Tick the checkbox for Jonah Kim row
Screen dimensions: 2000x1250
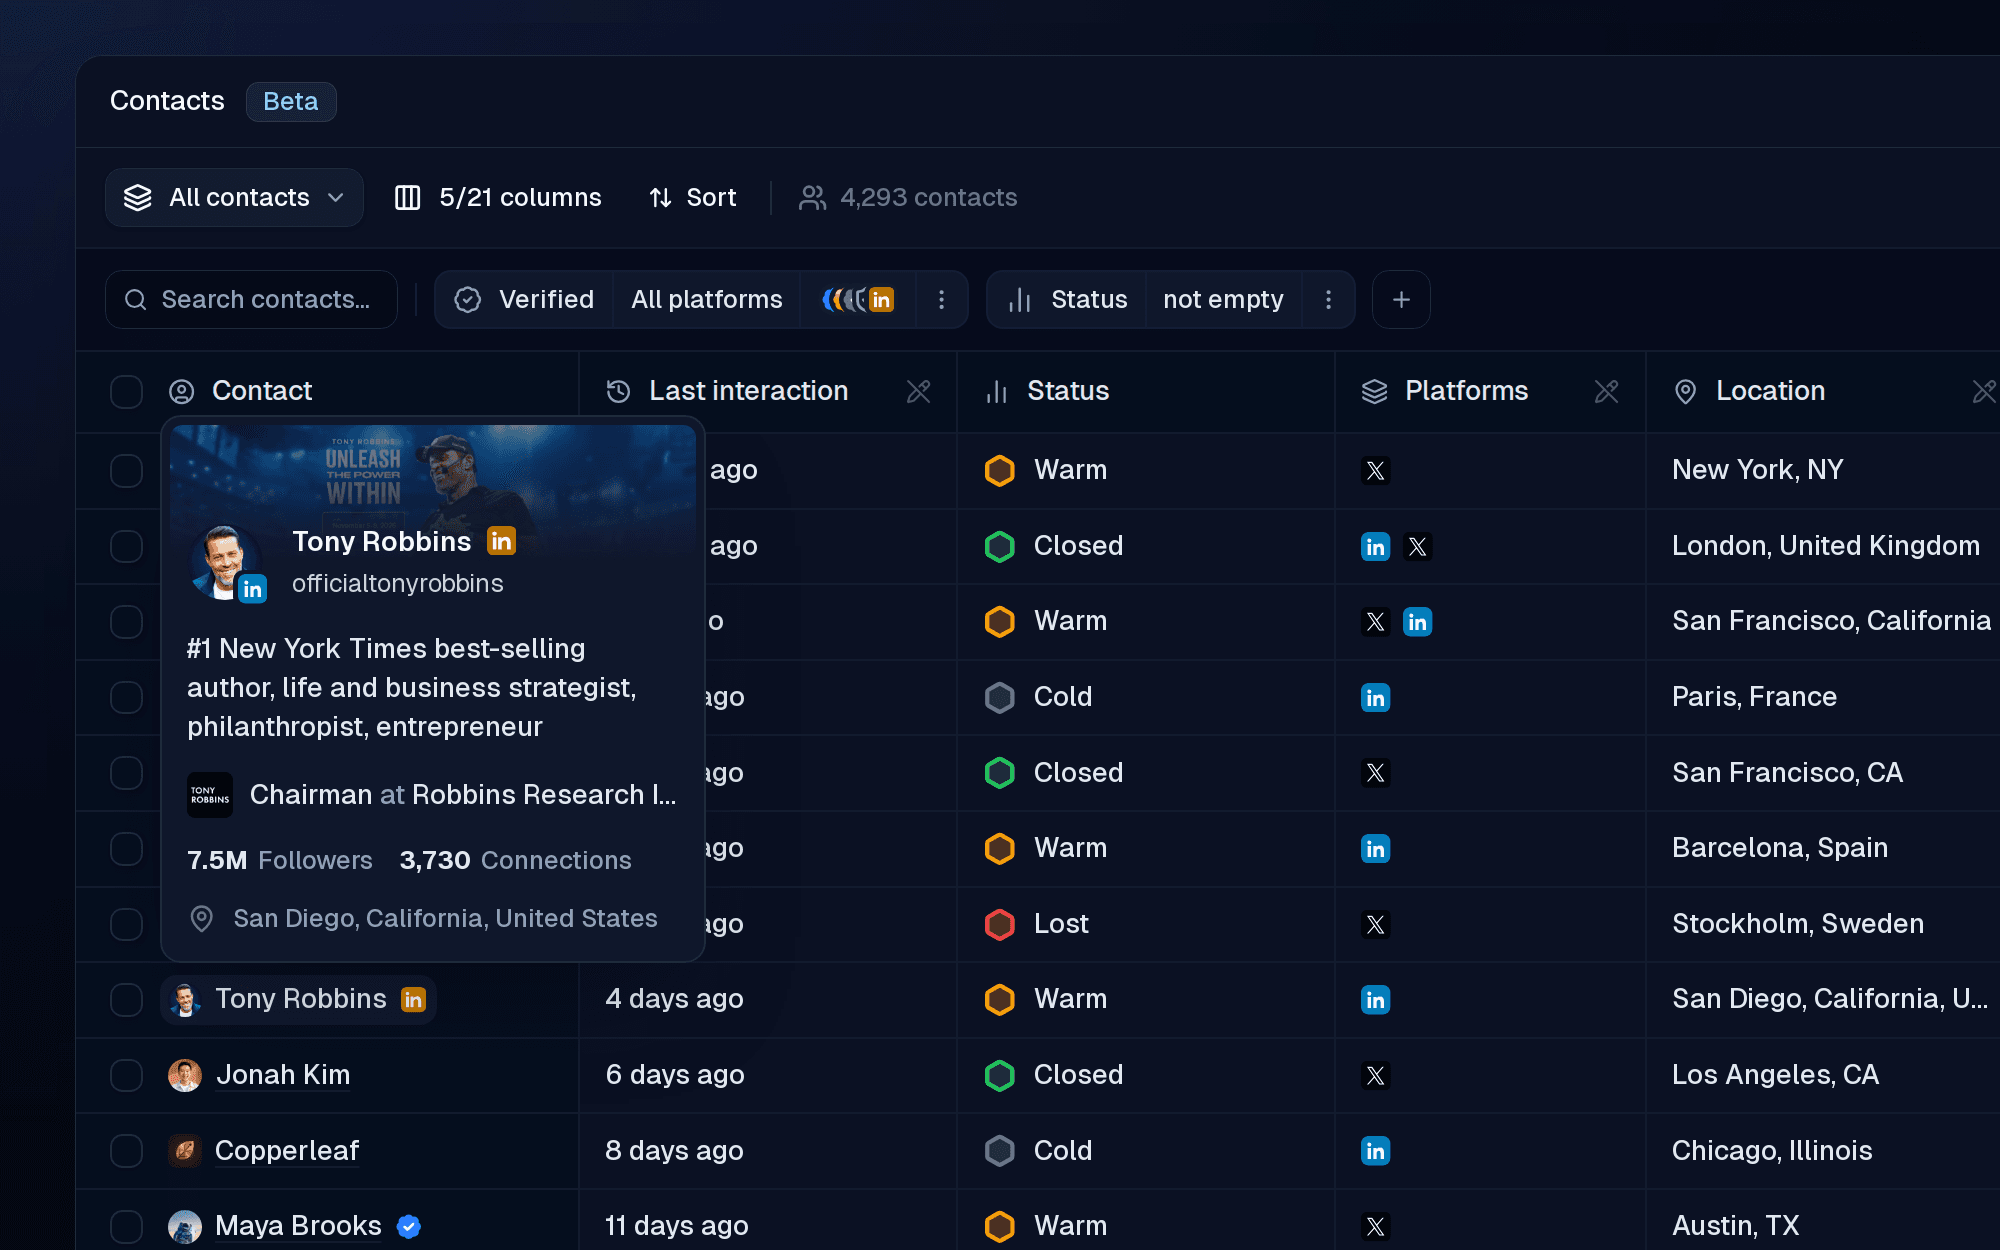126,1075
